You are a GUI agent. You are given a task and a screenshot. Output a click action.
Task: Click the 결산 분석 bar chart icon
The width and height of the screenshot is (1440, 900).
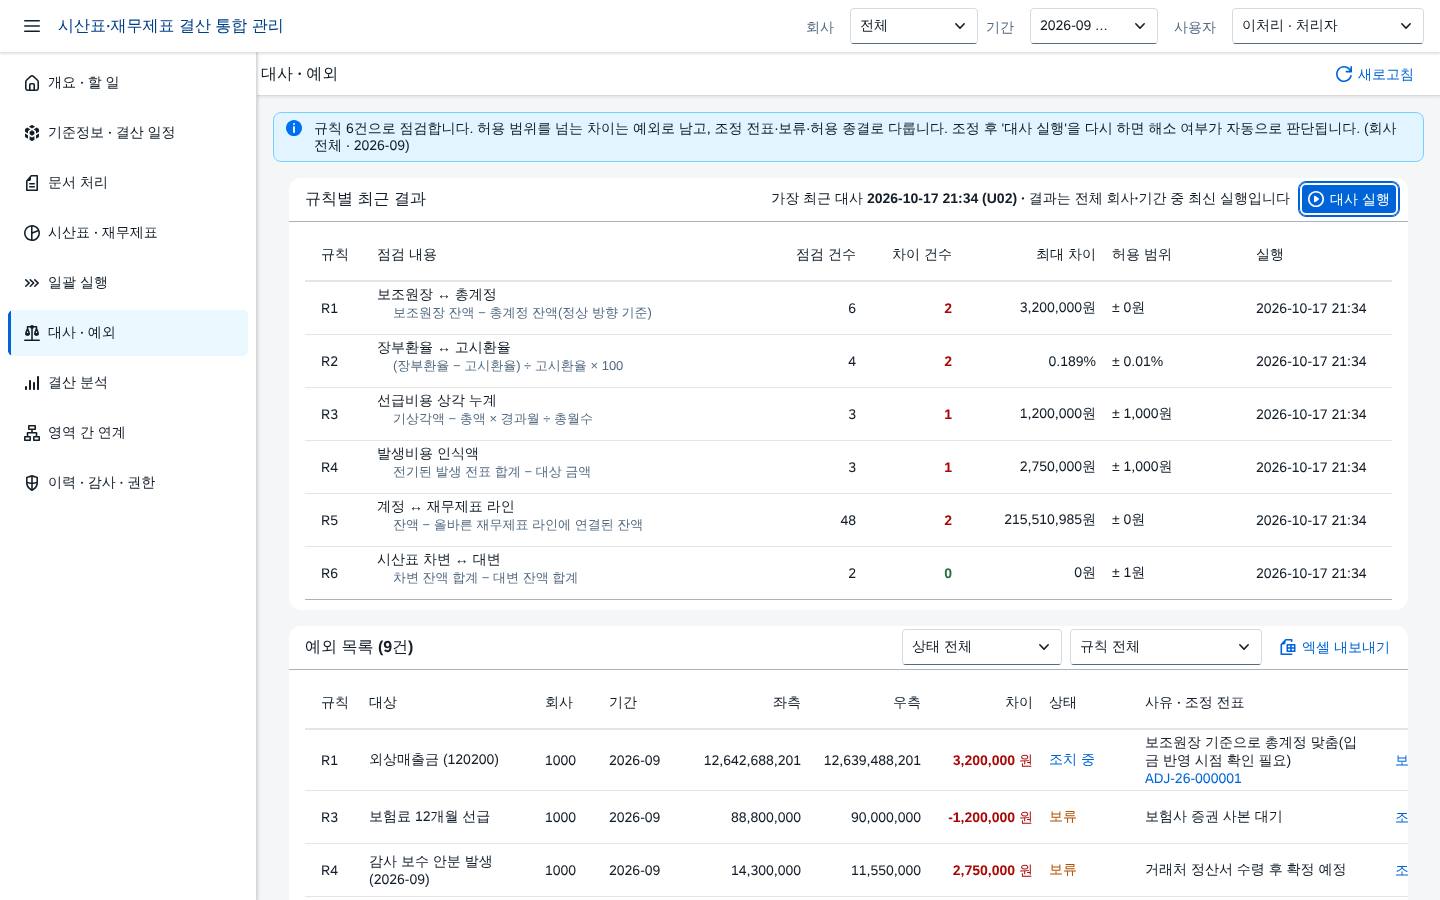32,383
